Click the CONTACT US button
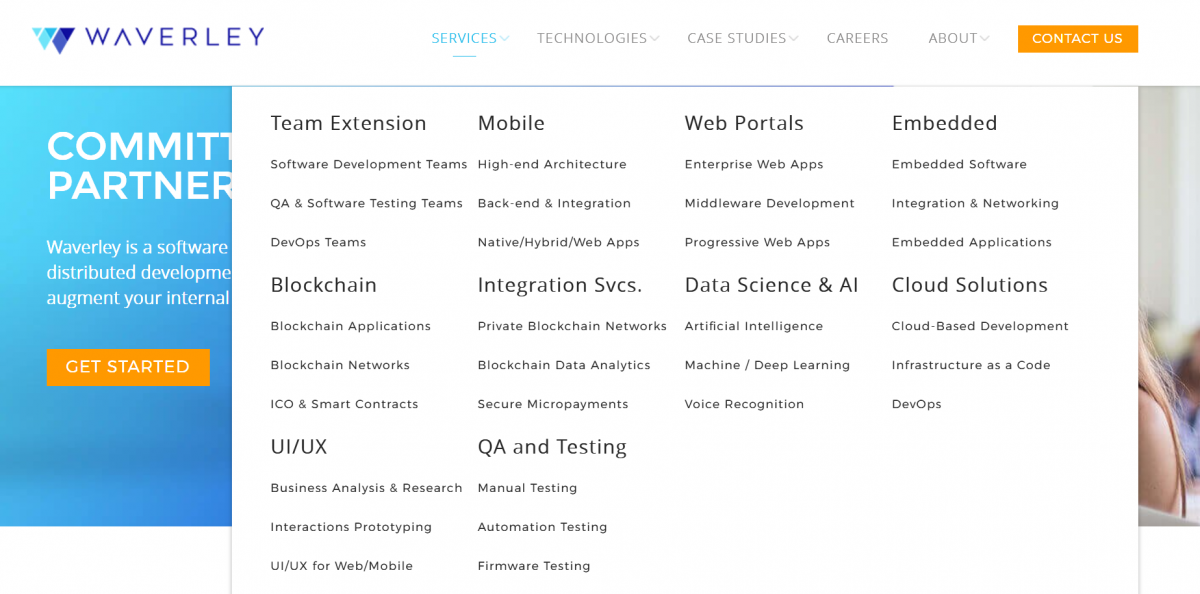Image resolution: width=1200 pixels, height=594 pixels. (1077, 38)
